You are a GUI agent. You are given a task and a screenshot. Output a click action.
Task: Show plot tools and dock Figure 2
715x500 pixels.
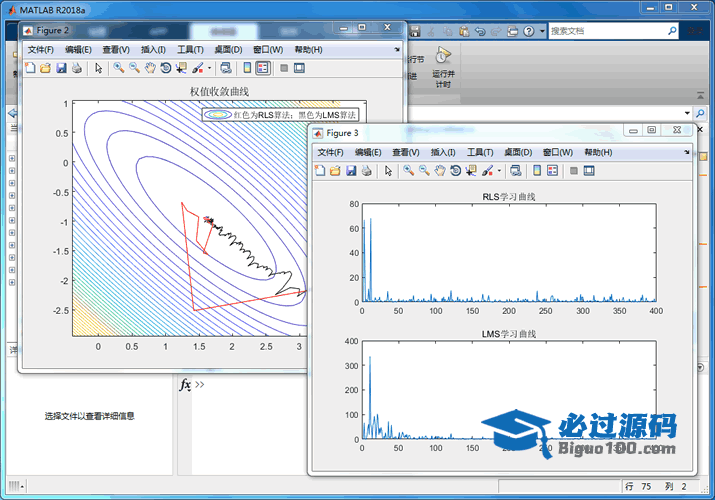click(299, 68)
